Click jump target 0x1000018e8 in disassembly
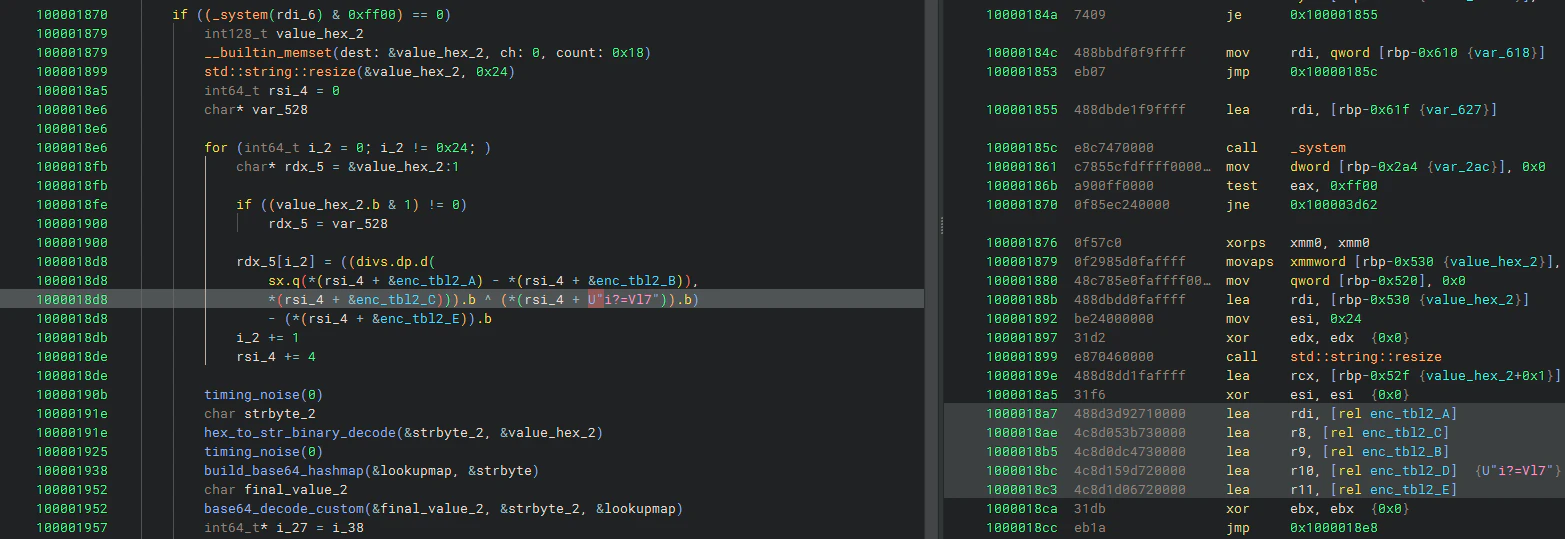 (1334, 528)
